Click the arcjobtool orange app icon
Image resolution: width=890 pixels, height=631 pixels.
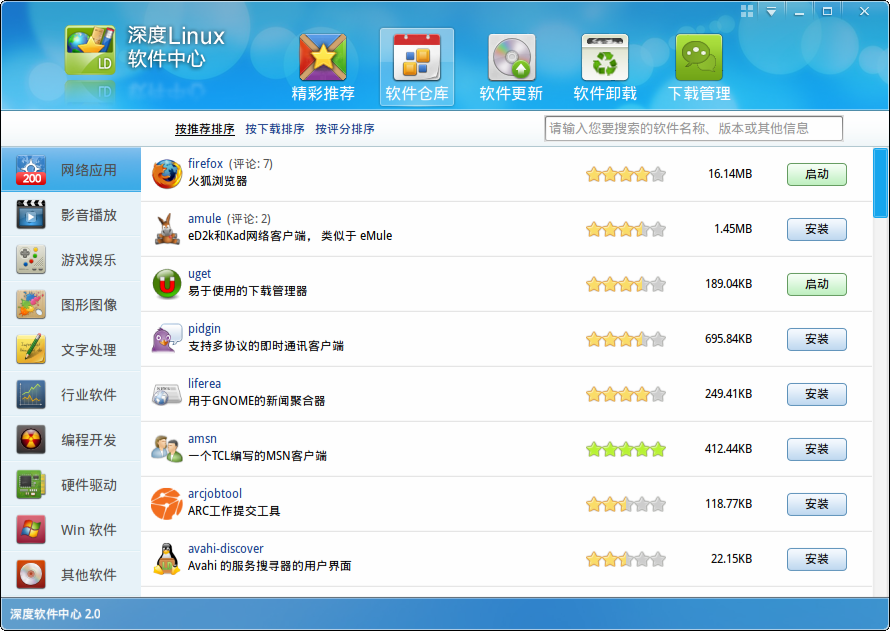pyautogui.click(x=167, y=503)
